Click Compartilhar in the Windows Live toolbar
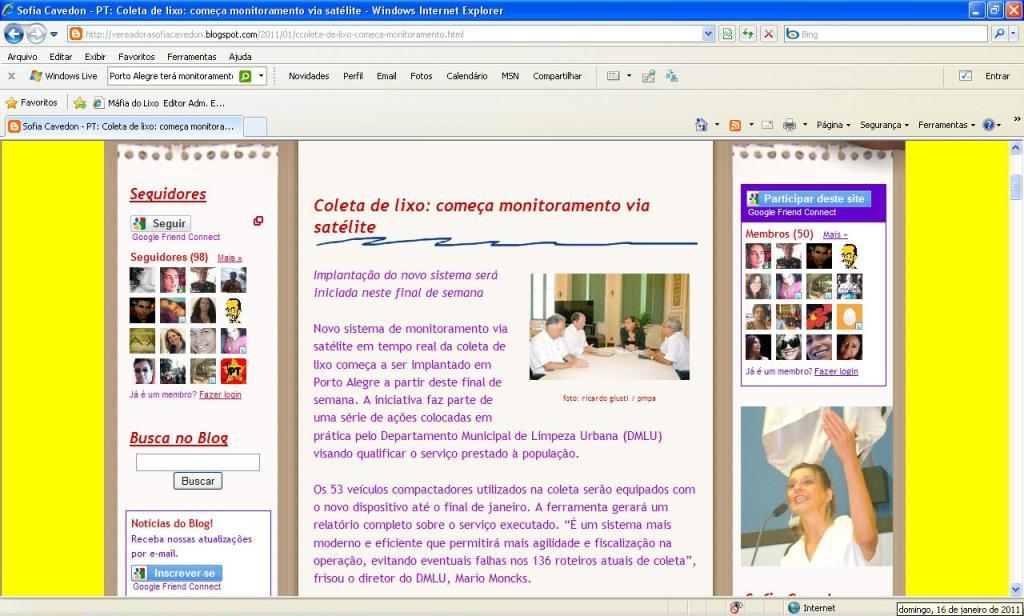 point(557,76)
